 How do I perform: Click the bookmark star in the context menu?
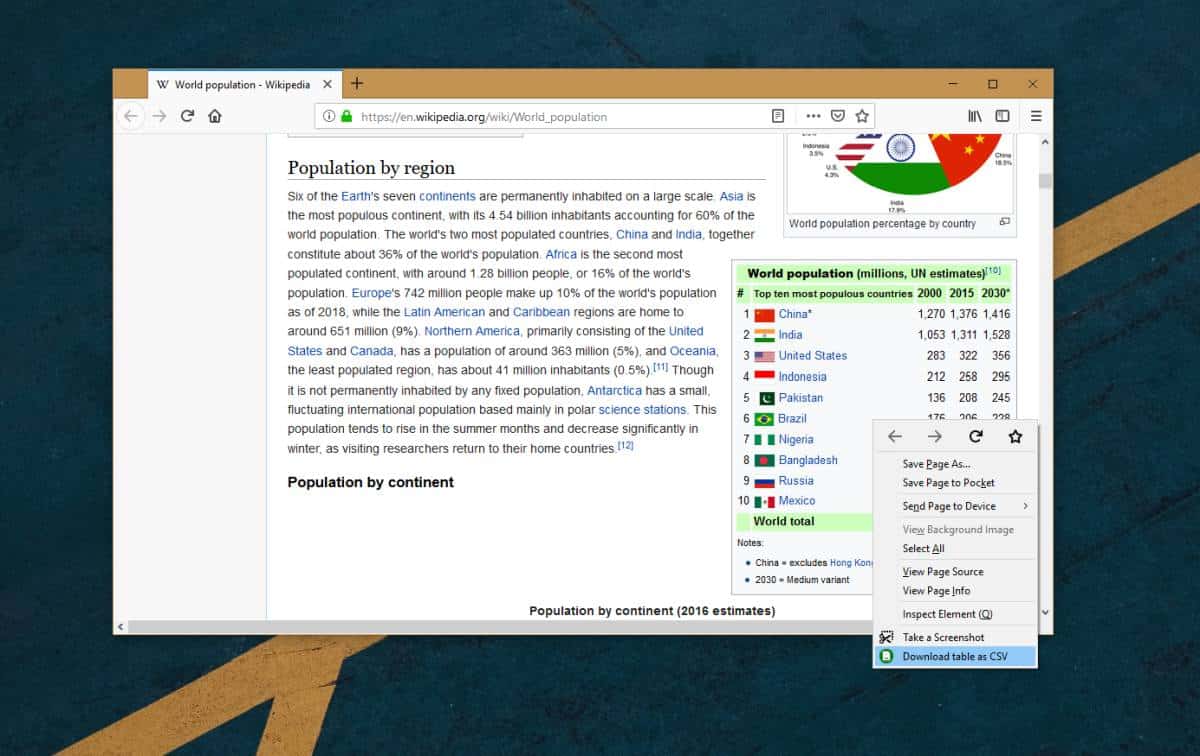point(1016,437)
